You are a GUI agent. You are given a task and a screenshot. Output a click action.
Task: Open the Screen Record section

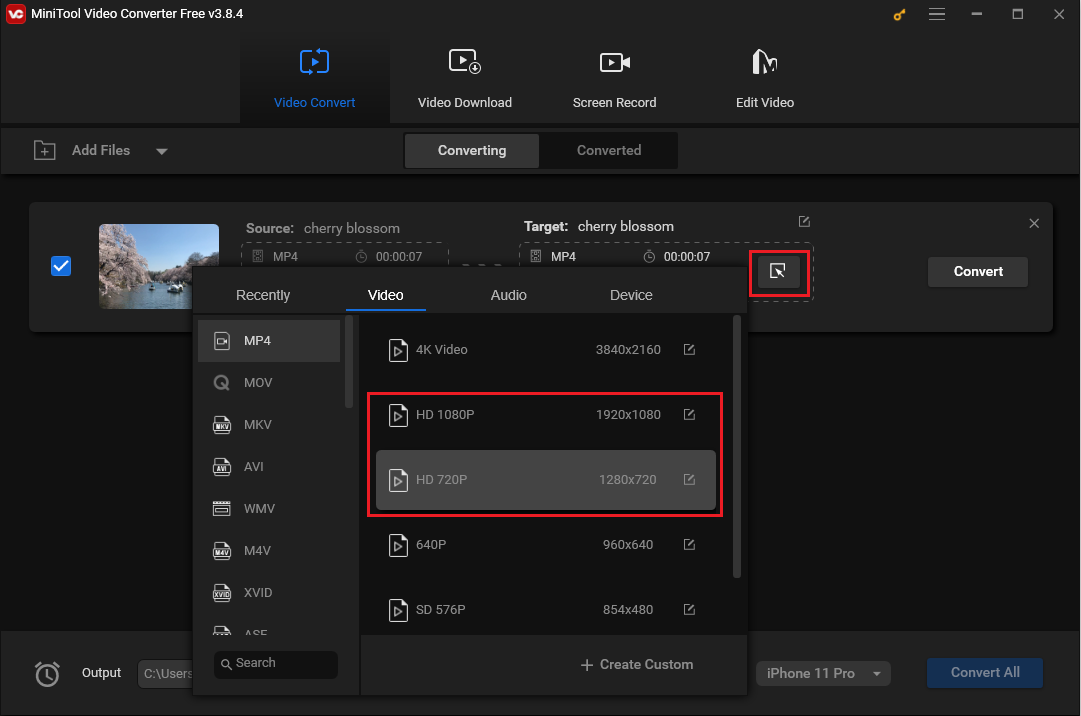[x=614, y=79]
